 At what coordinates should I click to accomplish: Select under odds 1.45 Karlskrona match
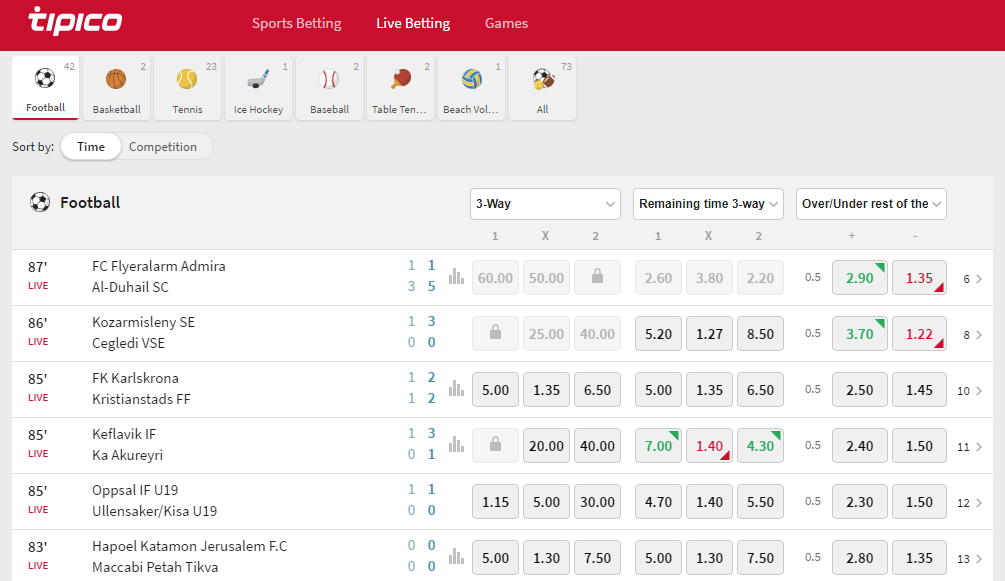(x=919, y=390)
